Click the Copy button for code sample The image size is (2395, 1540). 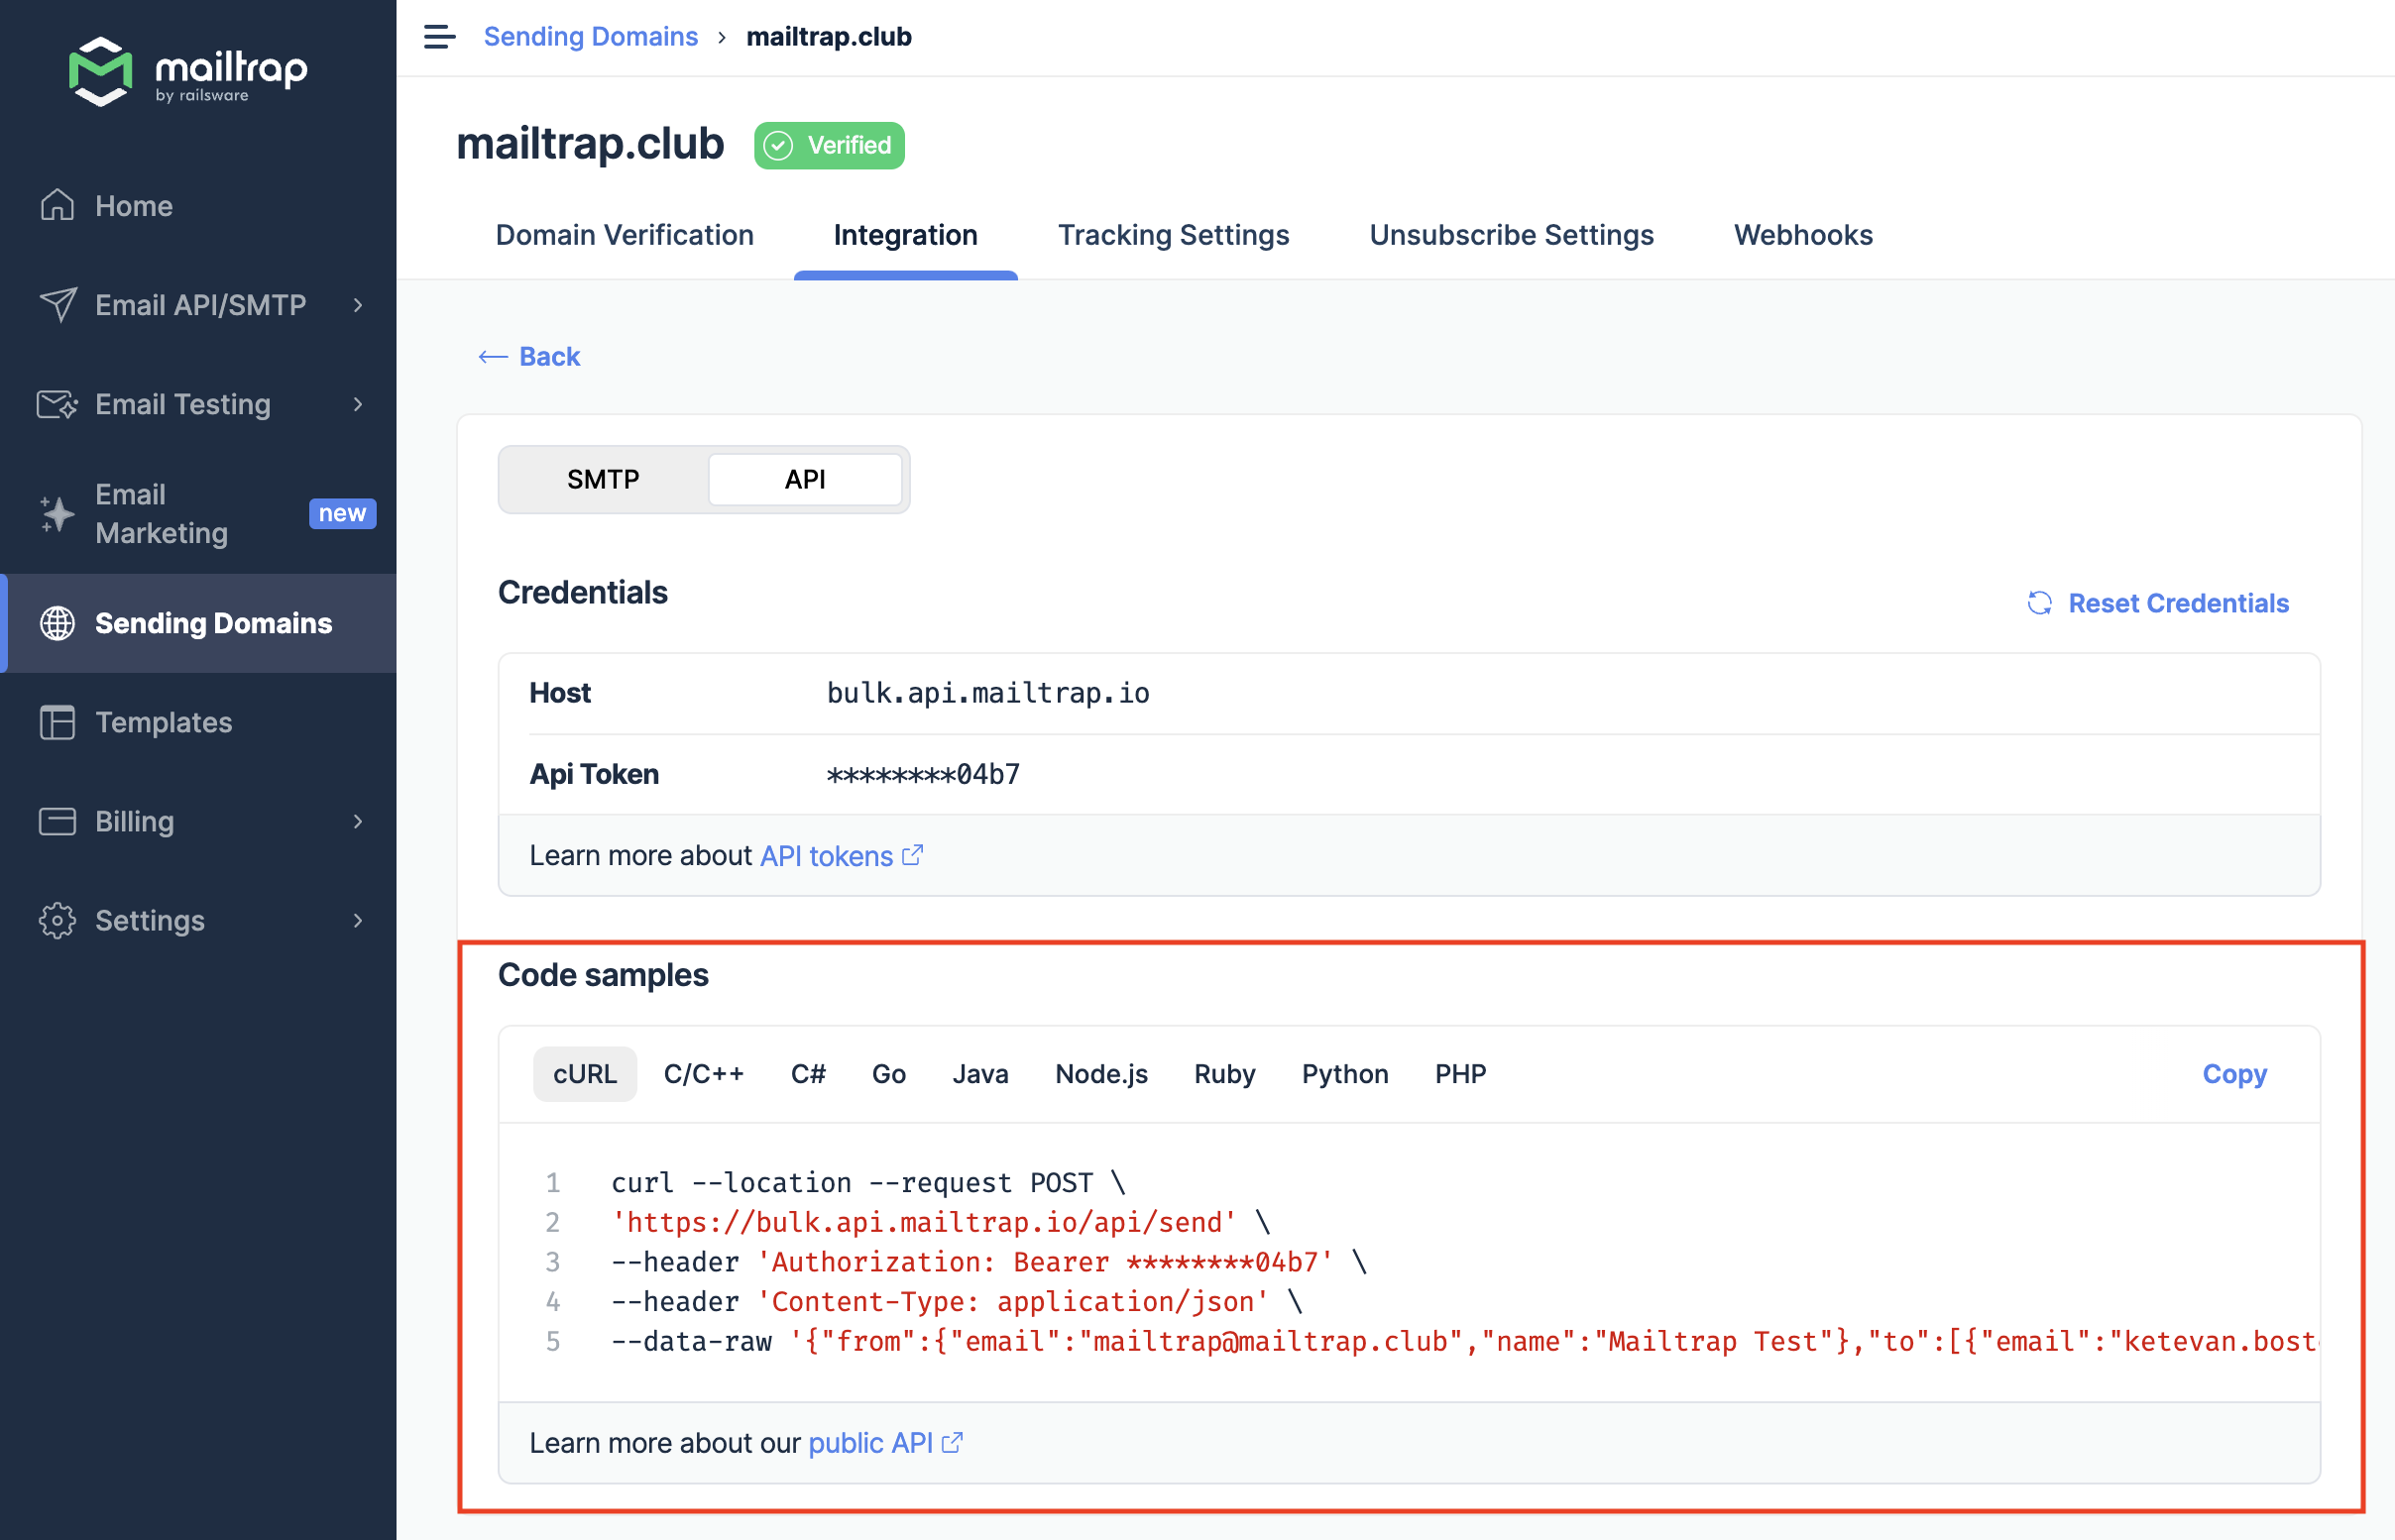click(x=2234, y=1073)
